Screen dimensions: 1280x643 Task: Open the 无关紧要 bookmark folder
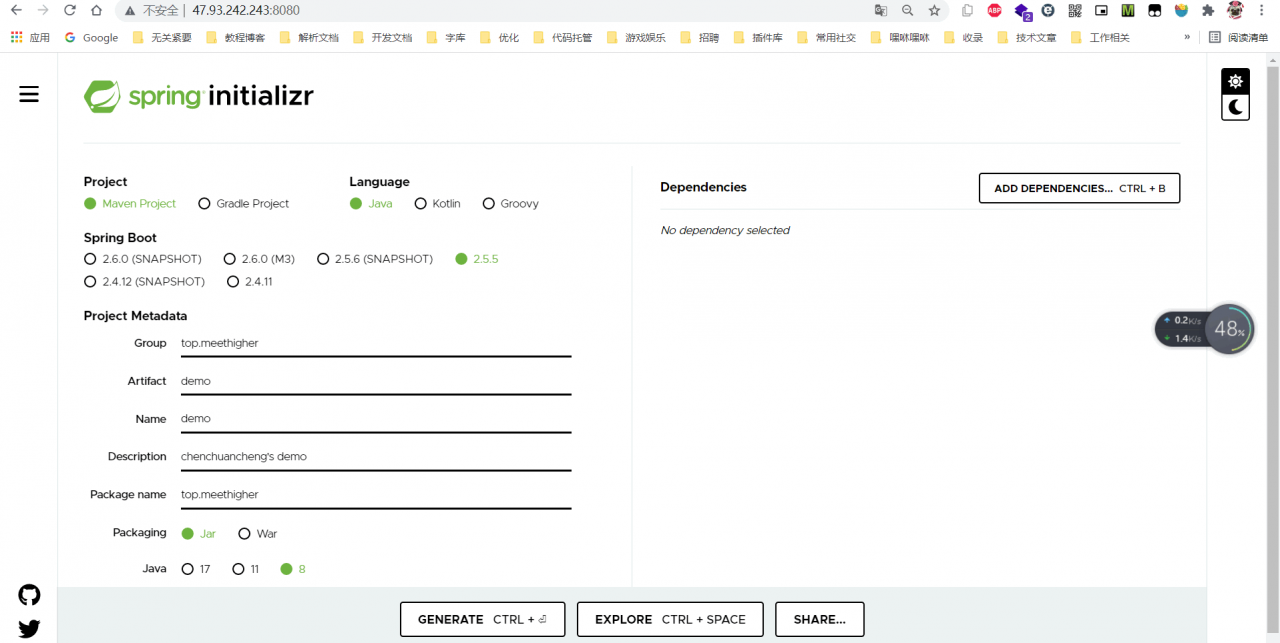162,37
